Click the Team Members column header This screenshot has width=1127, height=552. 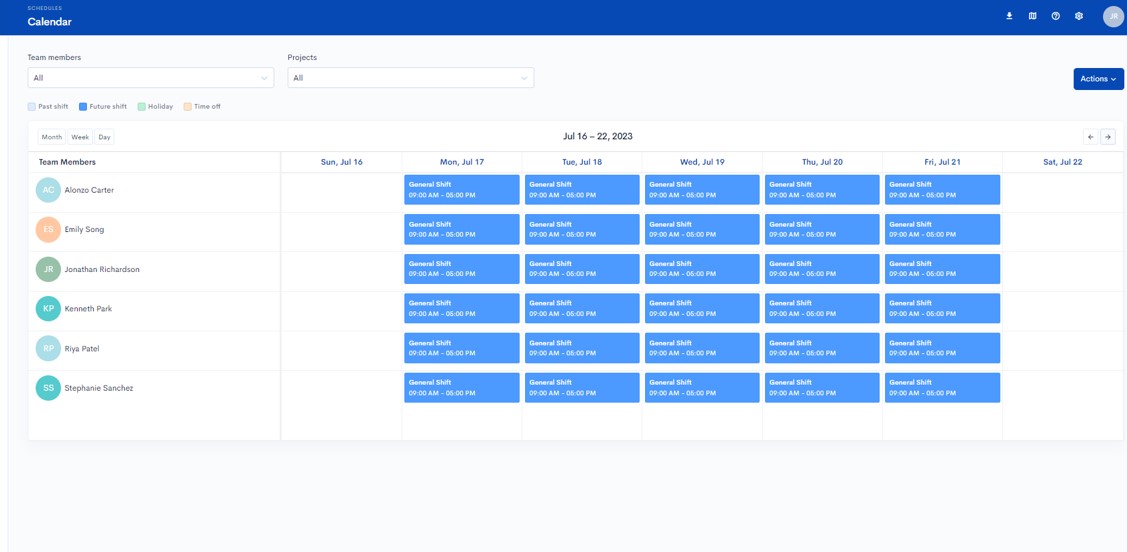pyautogui.click(x=68, y=162)
